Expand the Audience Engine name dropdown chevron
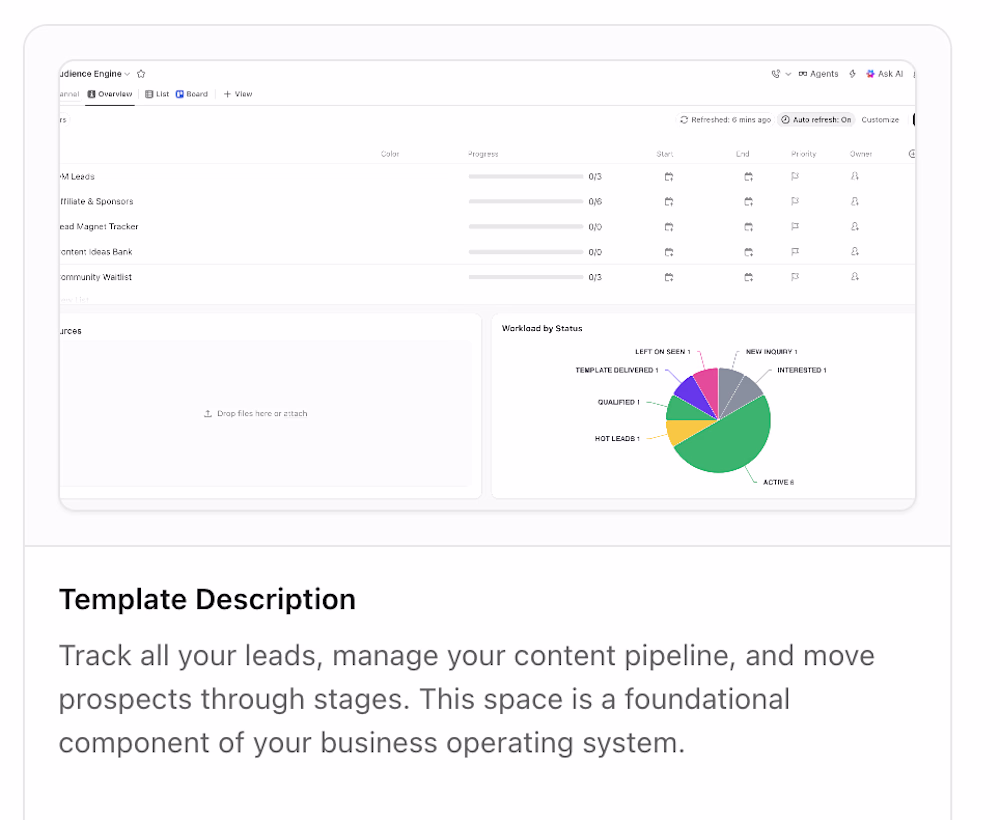 (x=127, y=74)
